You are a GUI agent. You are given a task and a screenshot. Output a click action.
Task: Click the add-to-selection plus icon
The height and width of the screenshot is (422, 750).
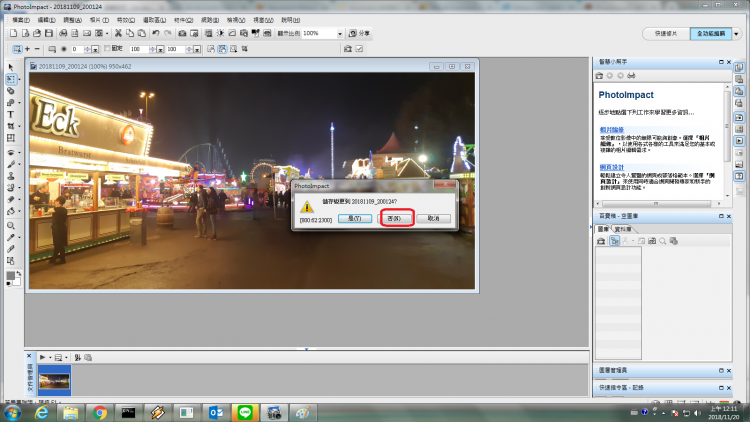[x=27, y=49]
